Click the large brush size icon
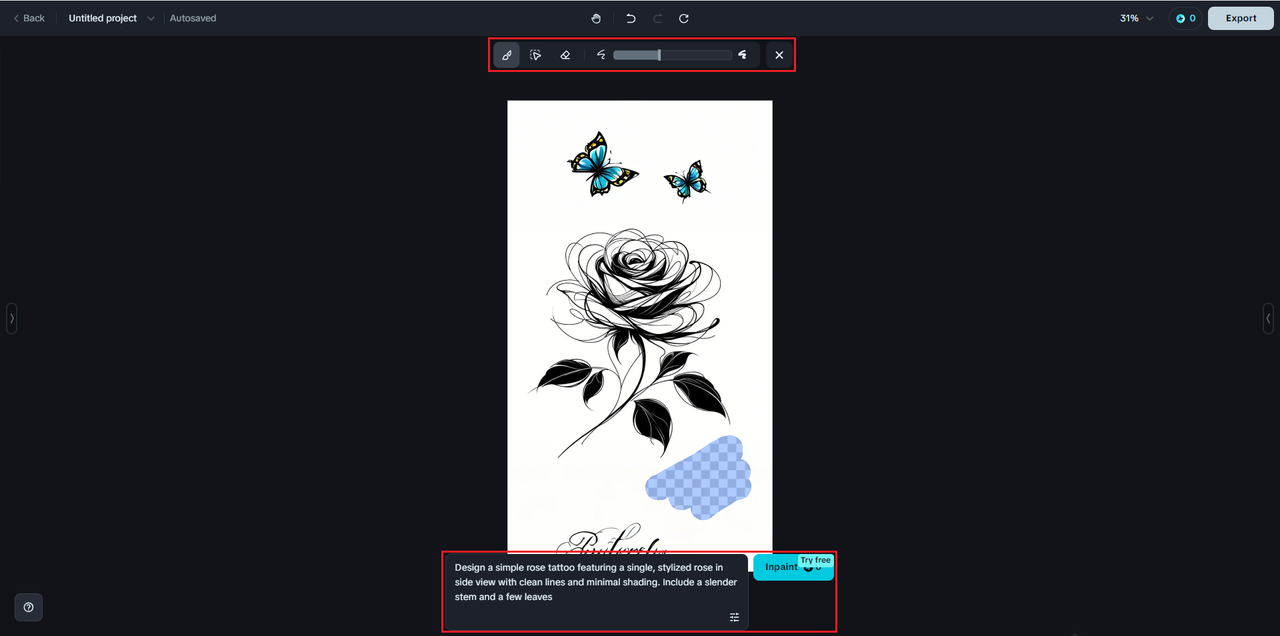The image size is (1280, 636). pyautogui.click(x=743, y=55)
